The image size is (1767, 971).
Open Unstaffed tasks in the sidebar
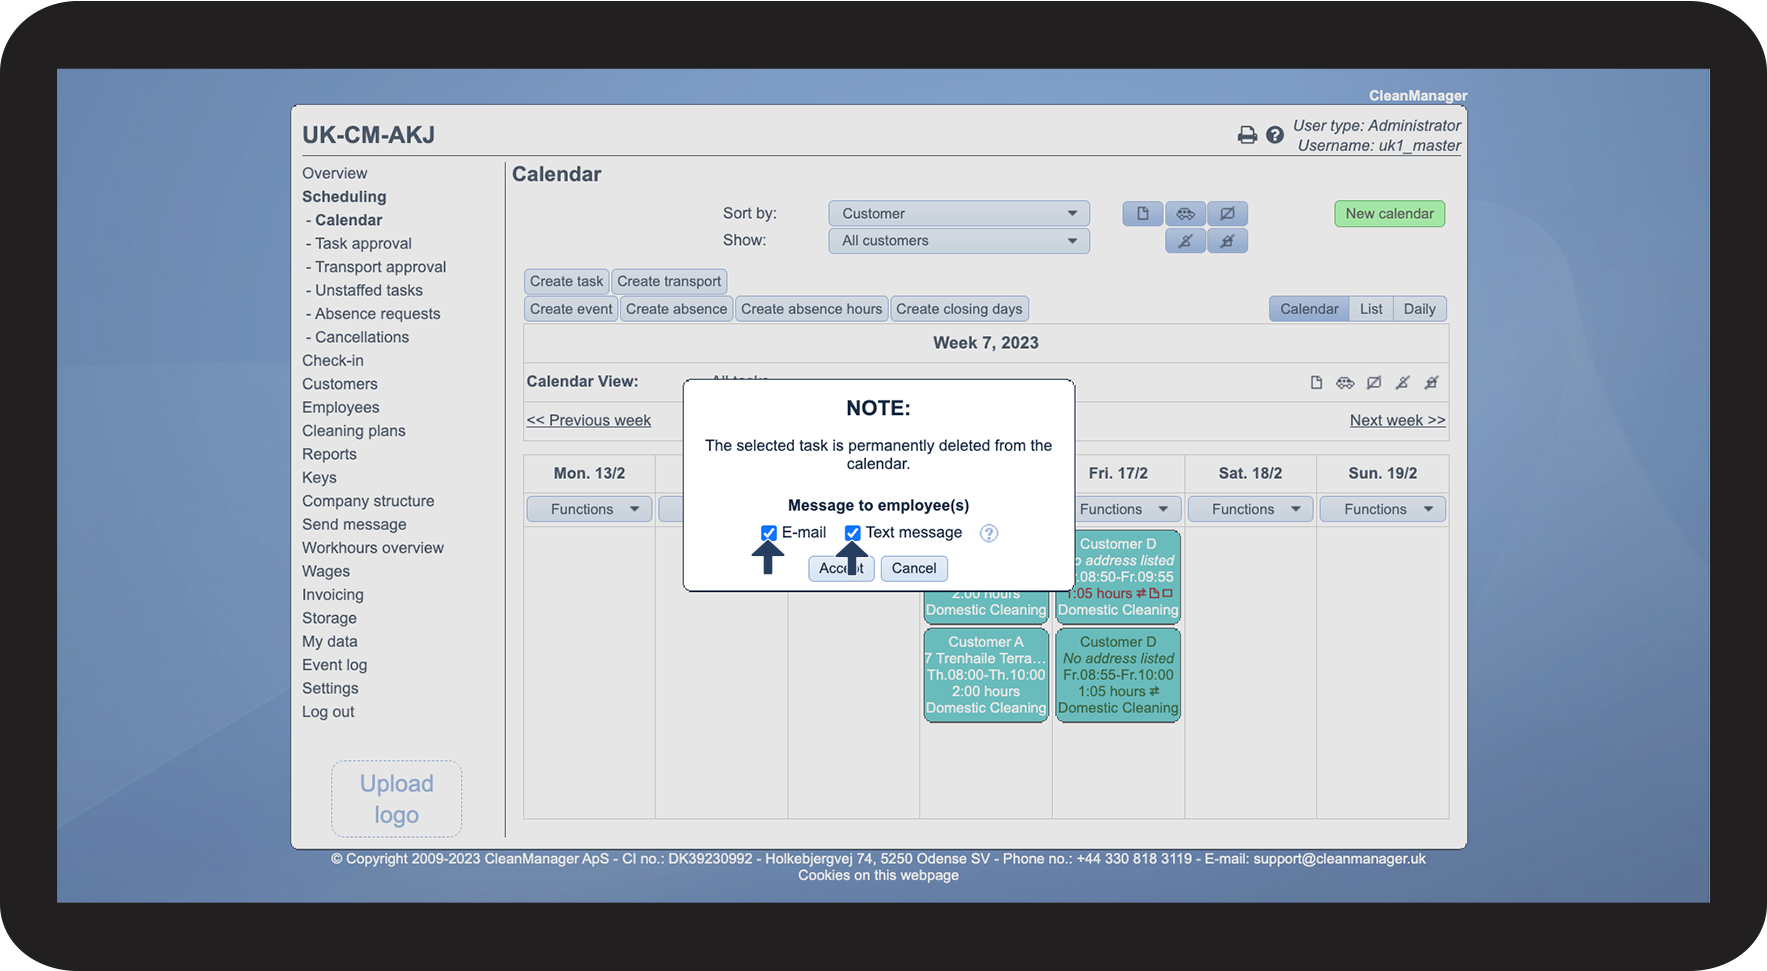pos(369,290)
